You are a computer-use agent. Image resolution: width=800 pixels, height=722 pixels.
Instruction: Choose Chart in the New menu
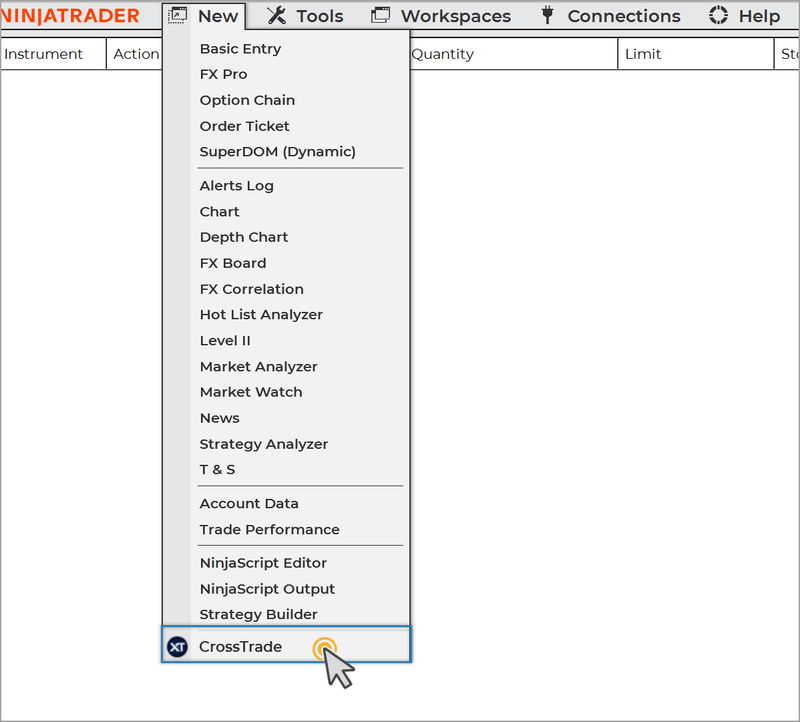coord(219,212)
